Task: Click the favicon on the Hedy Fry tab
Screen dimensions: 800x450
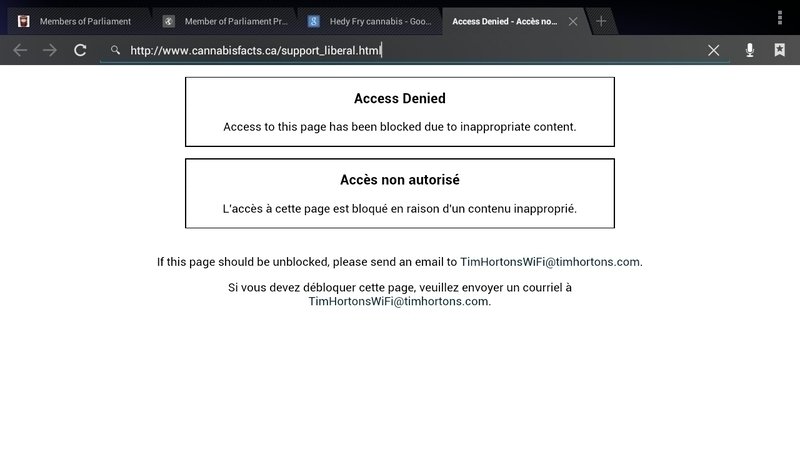Action: [314, 21]
